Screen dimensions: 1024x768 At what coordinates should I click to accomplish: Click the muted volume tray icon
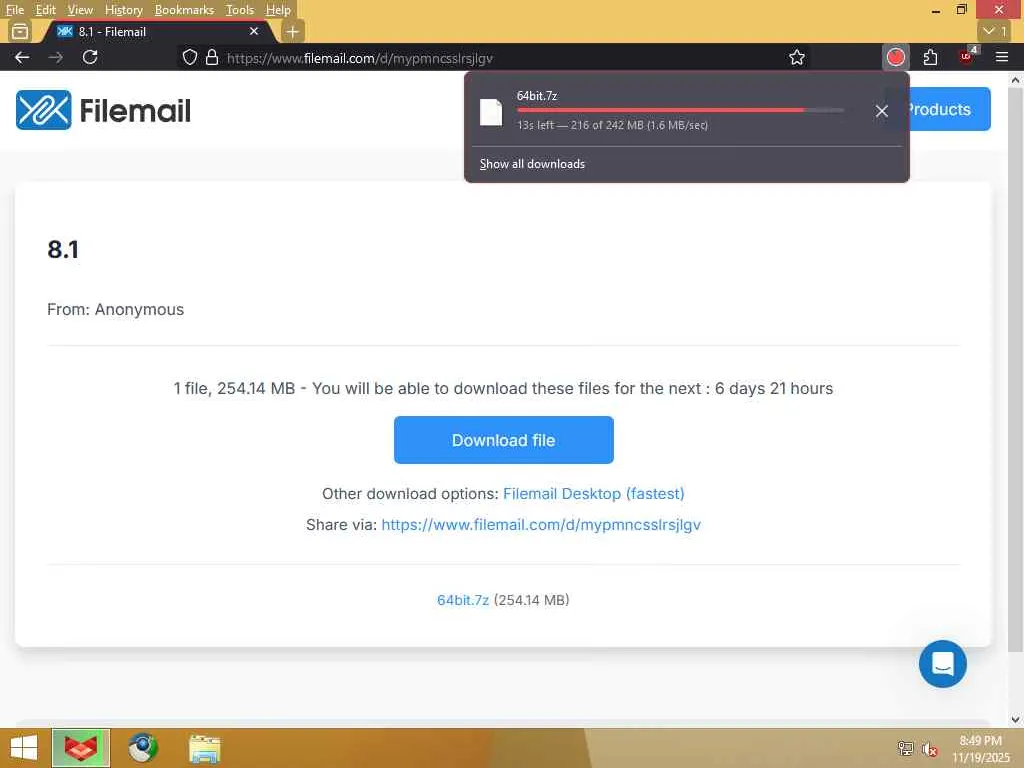tap(929, 749)
